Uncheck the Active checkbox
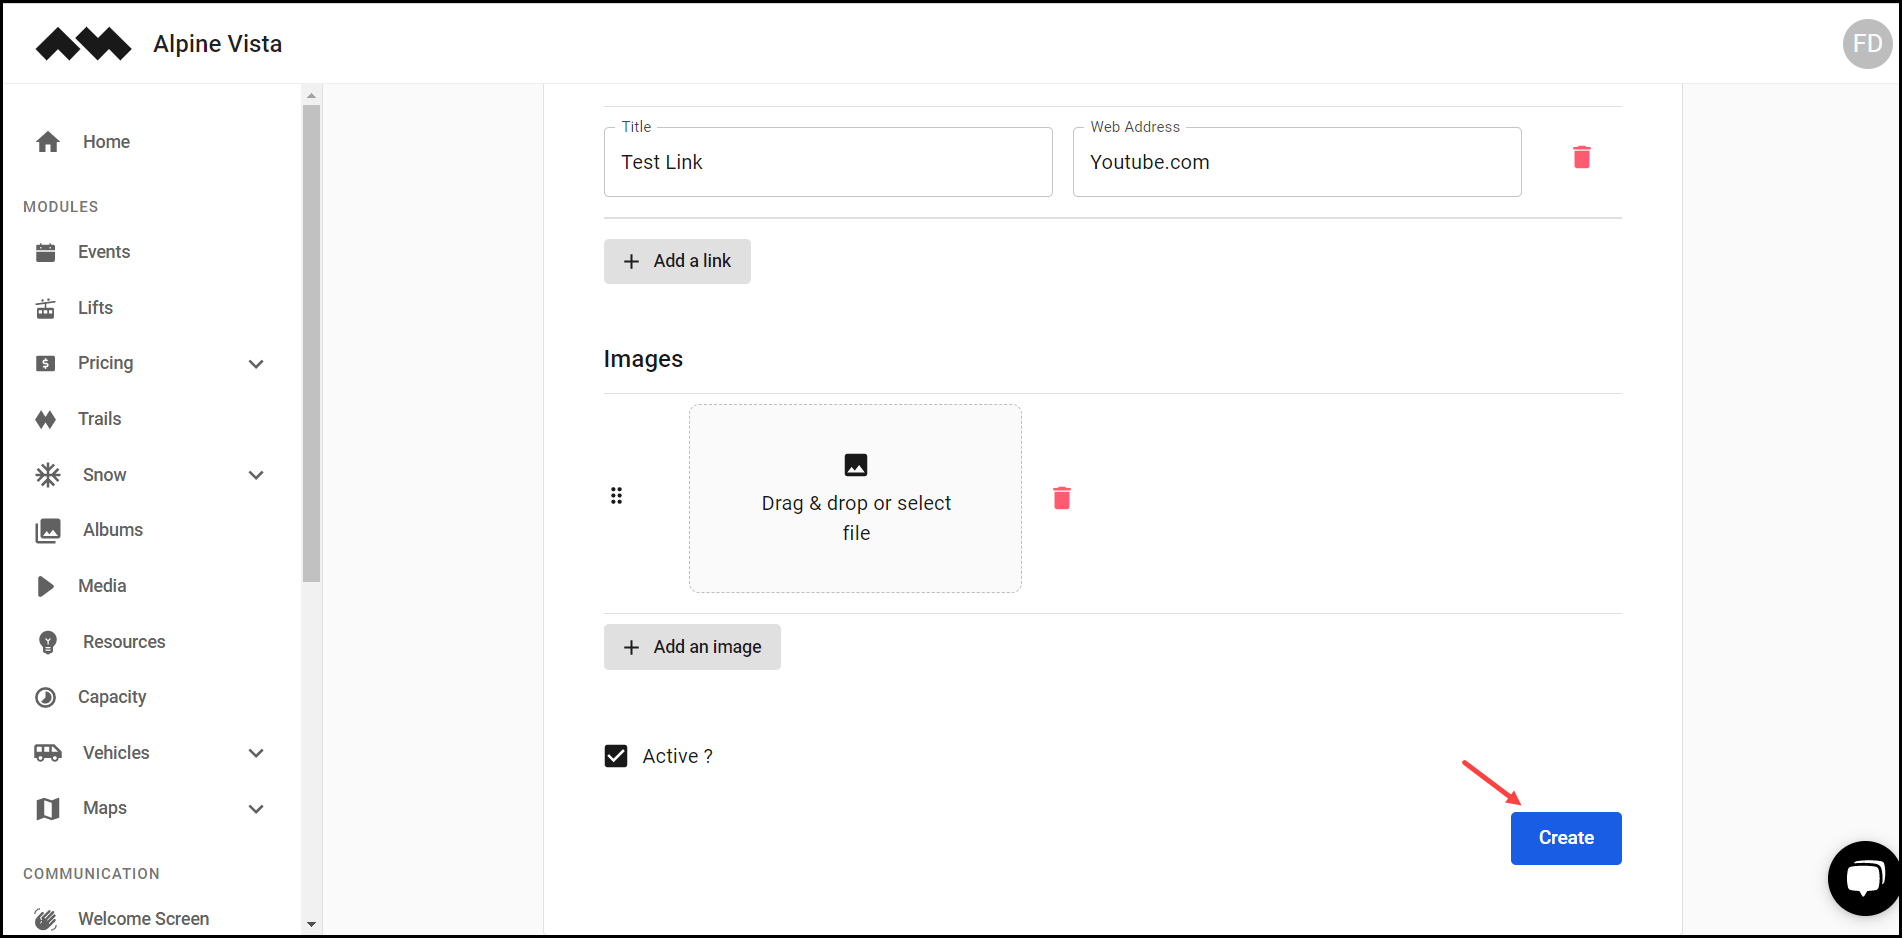The width and height of the screenshot is (1902, 938). point(616,756)
